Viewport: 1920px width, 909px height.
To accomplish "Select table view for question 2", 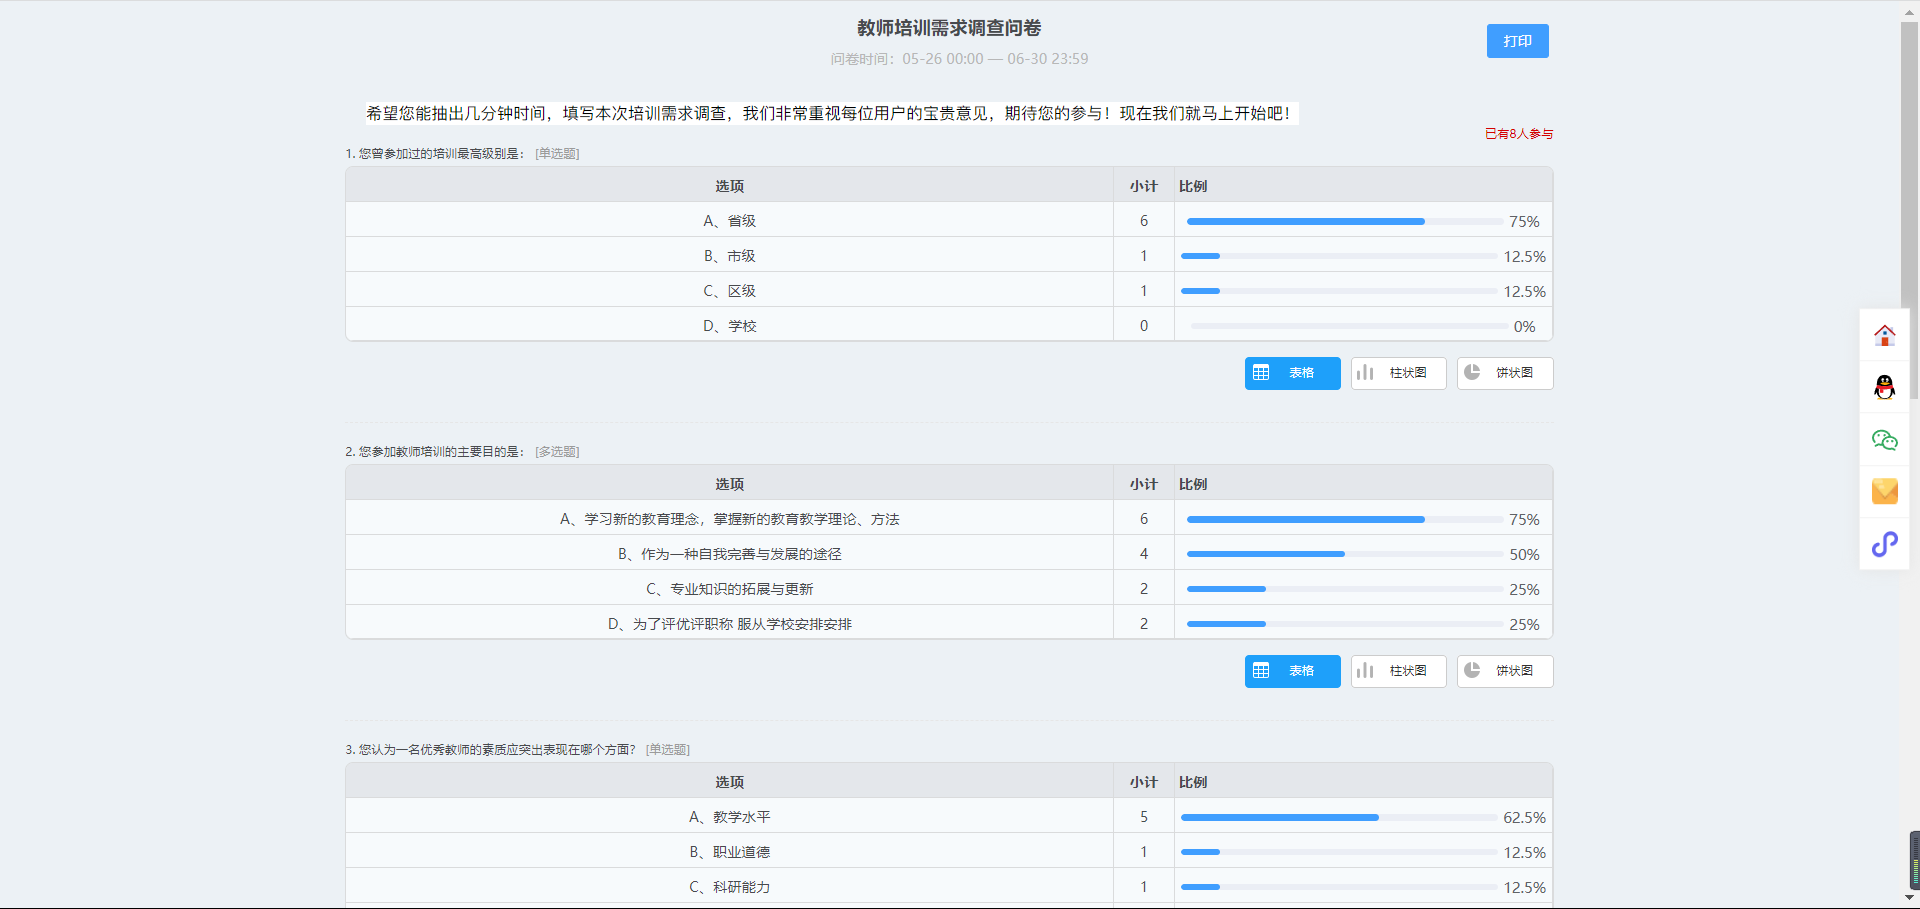I will [1292, 671].
